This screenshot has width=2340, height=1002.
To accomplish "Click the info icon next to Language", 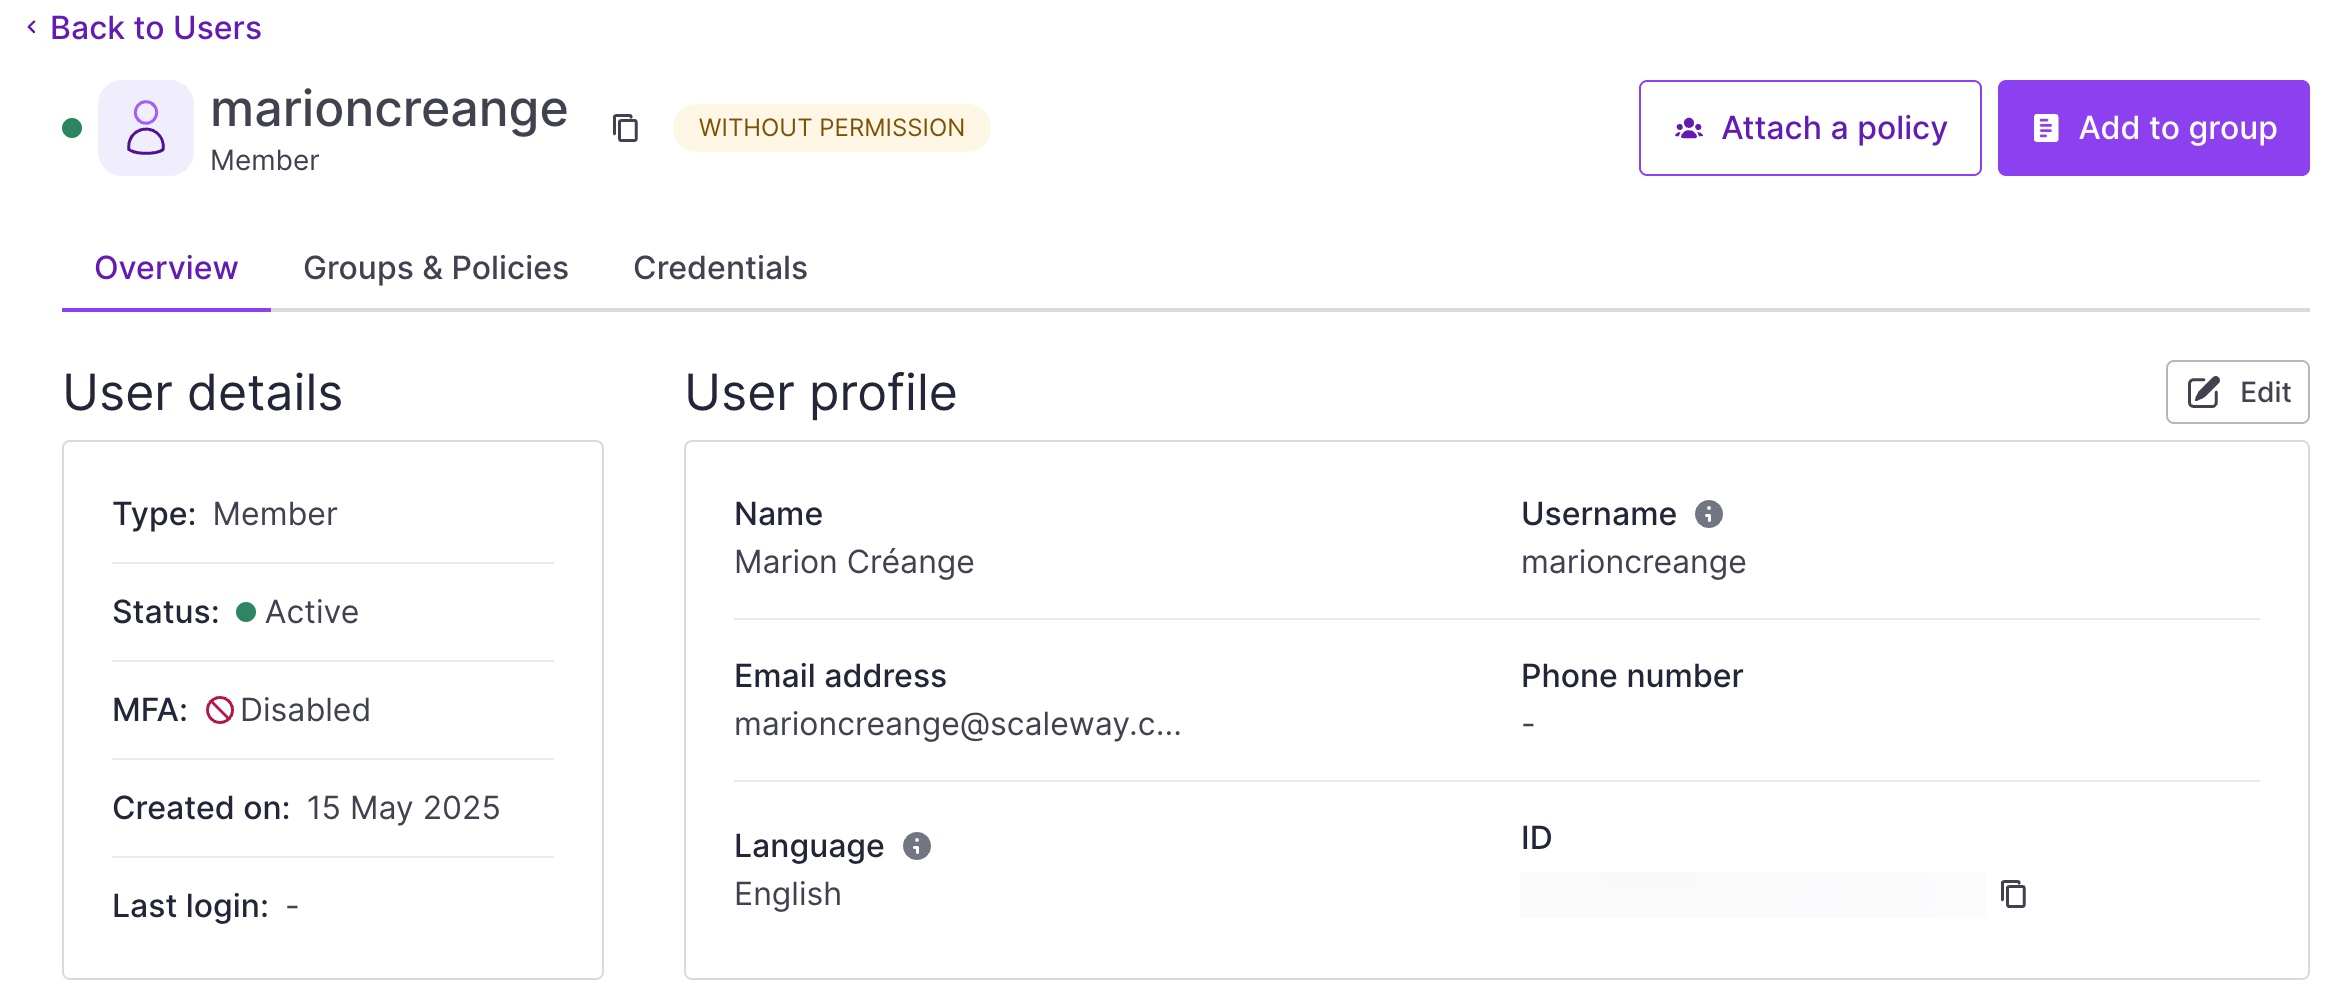I will point(916,846).
